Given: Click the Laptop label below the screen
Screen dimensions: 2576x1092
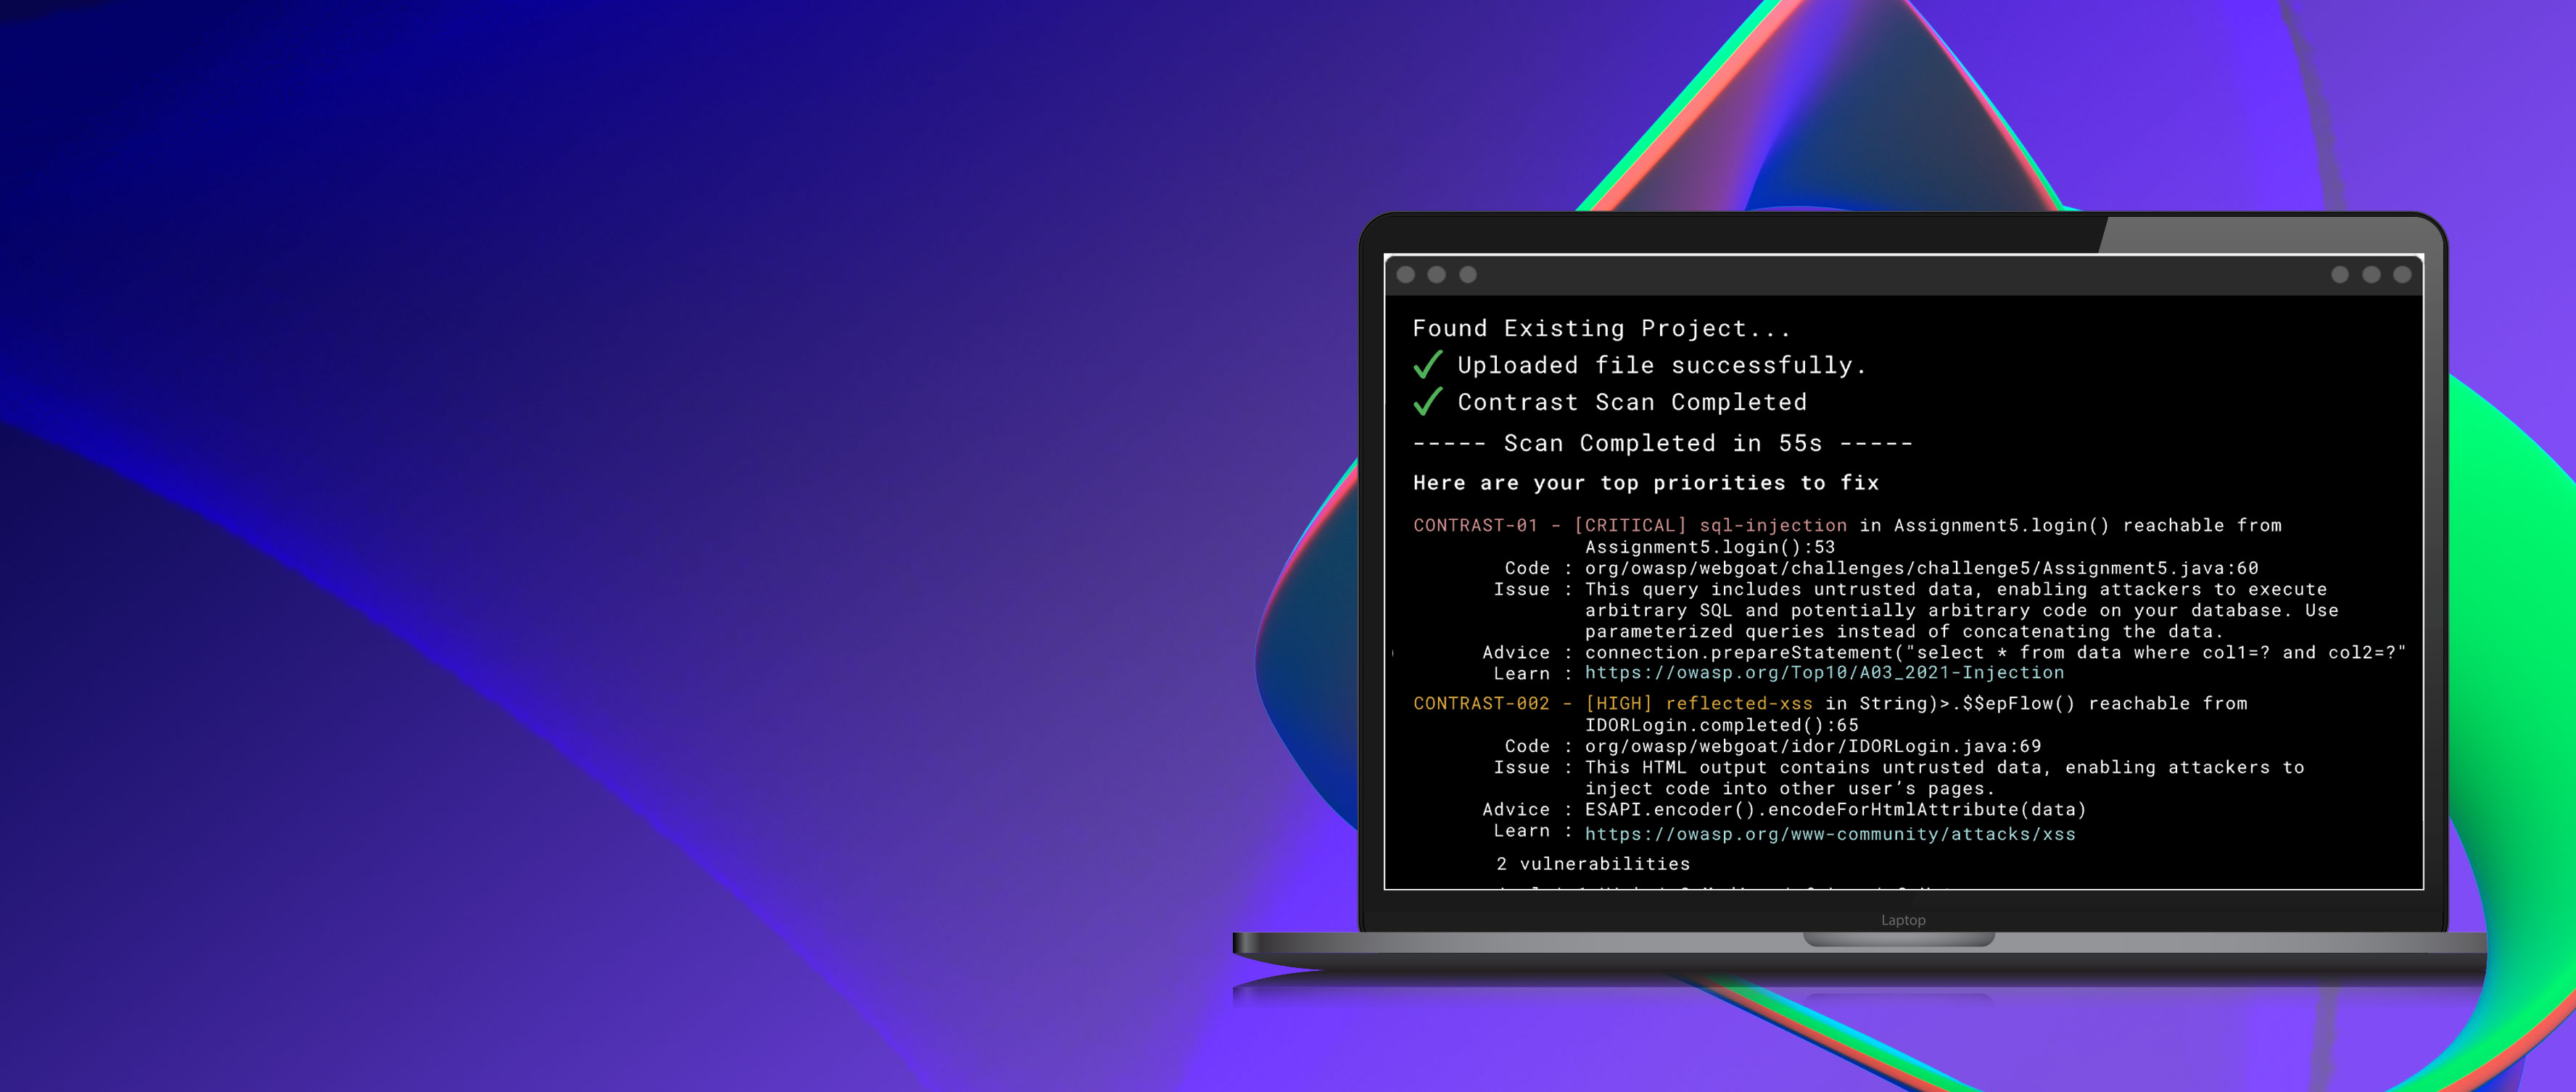Looking at the screenshot, I should point(1902,920).
